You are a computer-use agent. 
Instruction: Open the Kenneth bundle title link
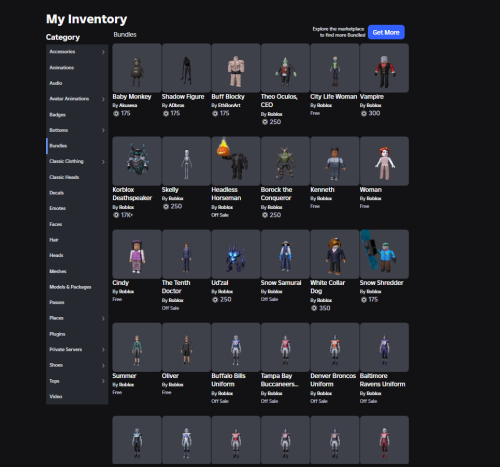(x=322, y=190)
